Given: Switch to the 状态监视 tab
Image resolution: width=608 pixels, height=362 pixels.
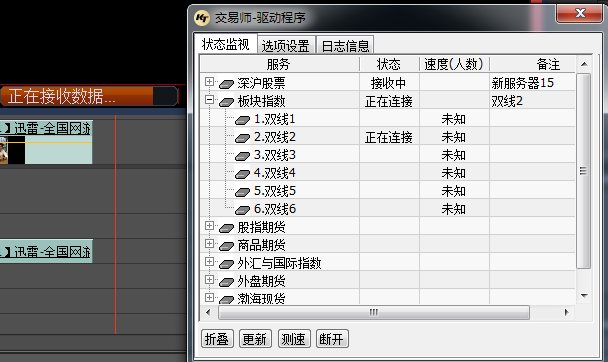Looking at the screenshot, I should coord(226,44).
